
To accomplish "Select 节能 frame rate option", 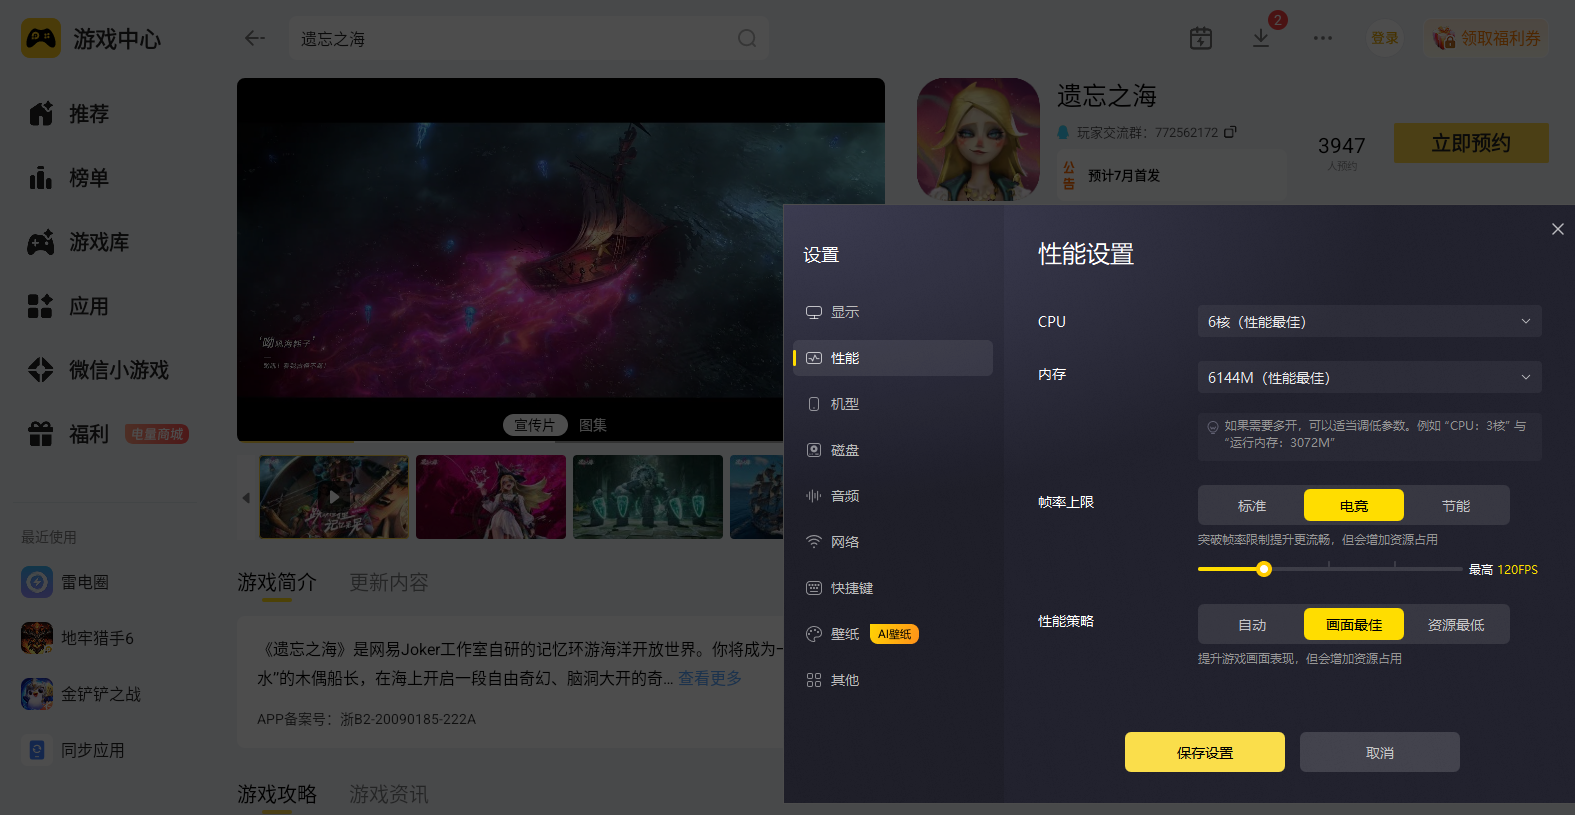I will pyautogui.click(x=1456, y=506).
